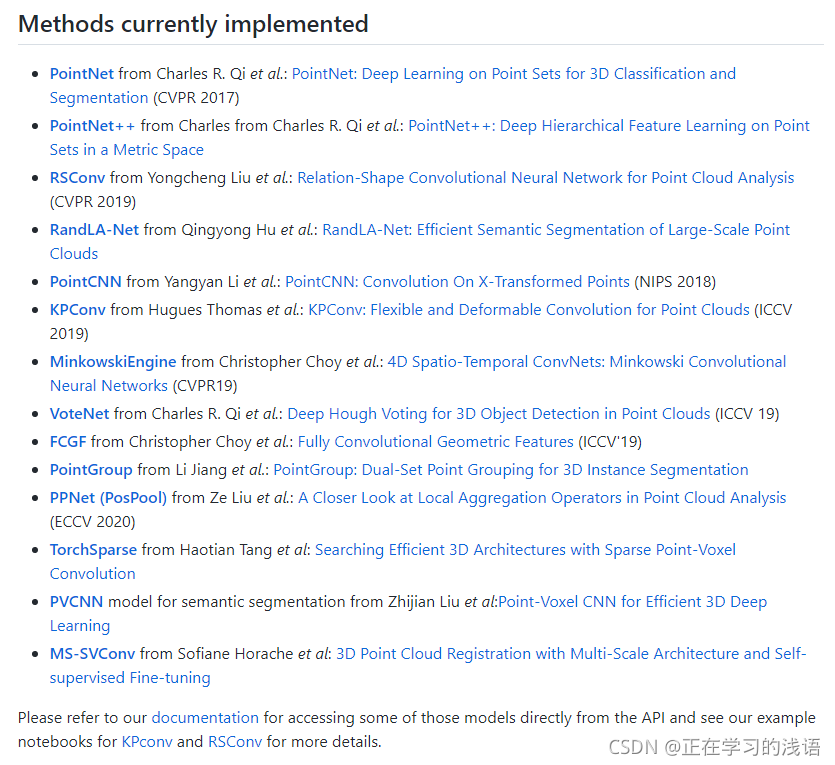Click the Methods currently implemented heading
This screenshot has width=835, height=765.
click(193, 24)
